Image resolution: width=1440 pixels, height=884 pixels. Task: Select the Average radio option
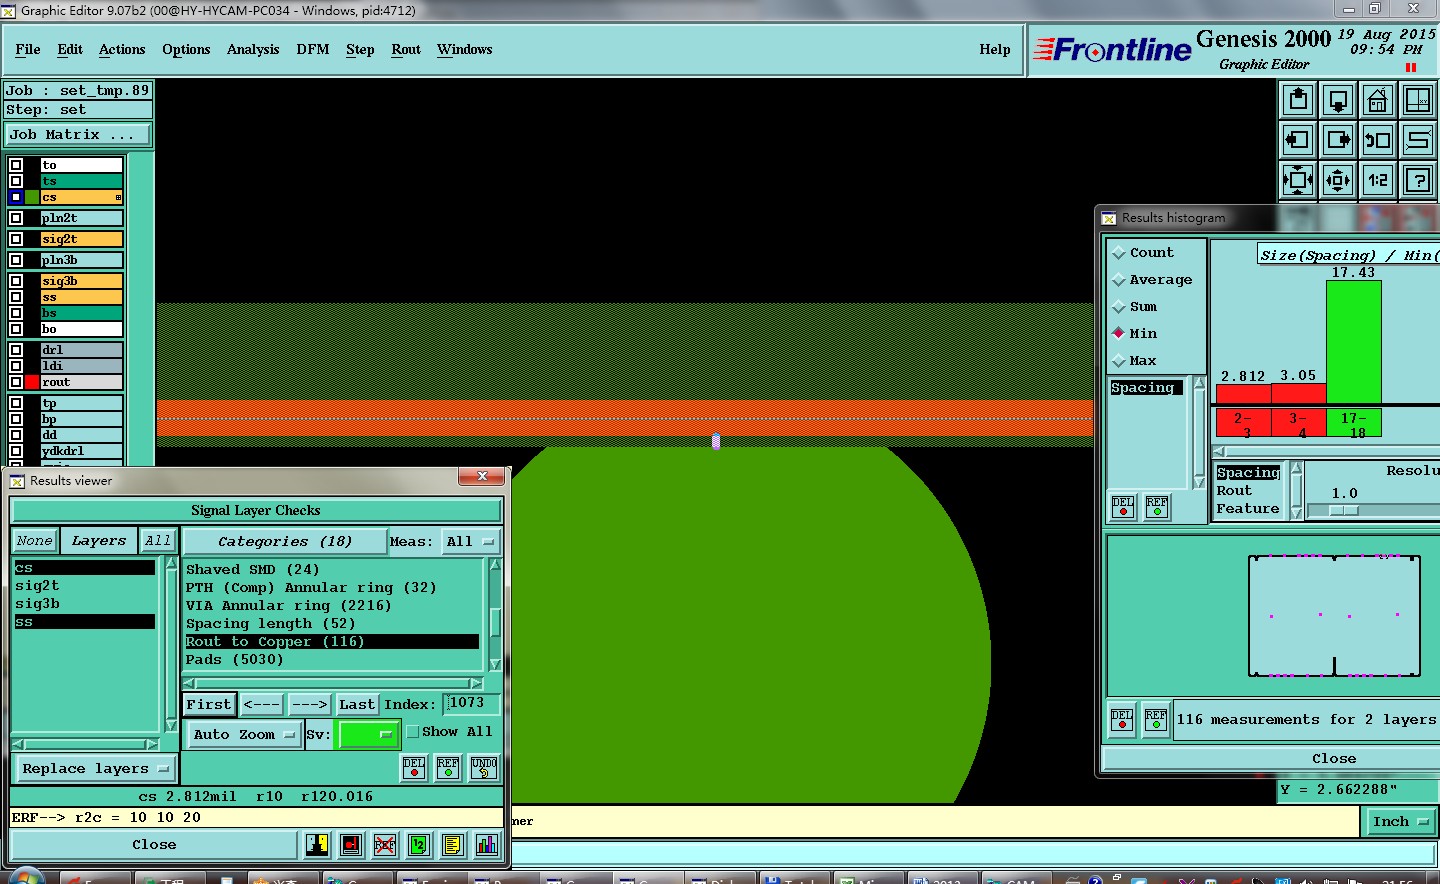point(1119,280)
